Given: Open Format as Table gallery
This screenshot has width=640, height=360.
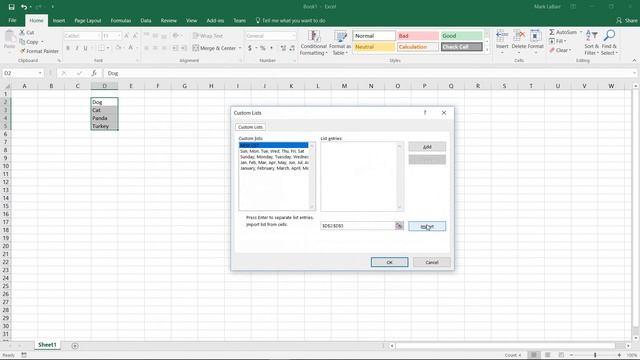Looking at the screenshot, I should coord(340,43).
